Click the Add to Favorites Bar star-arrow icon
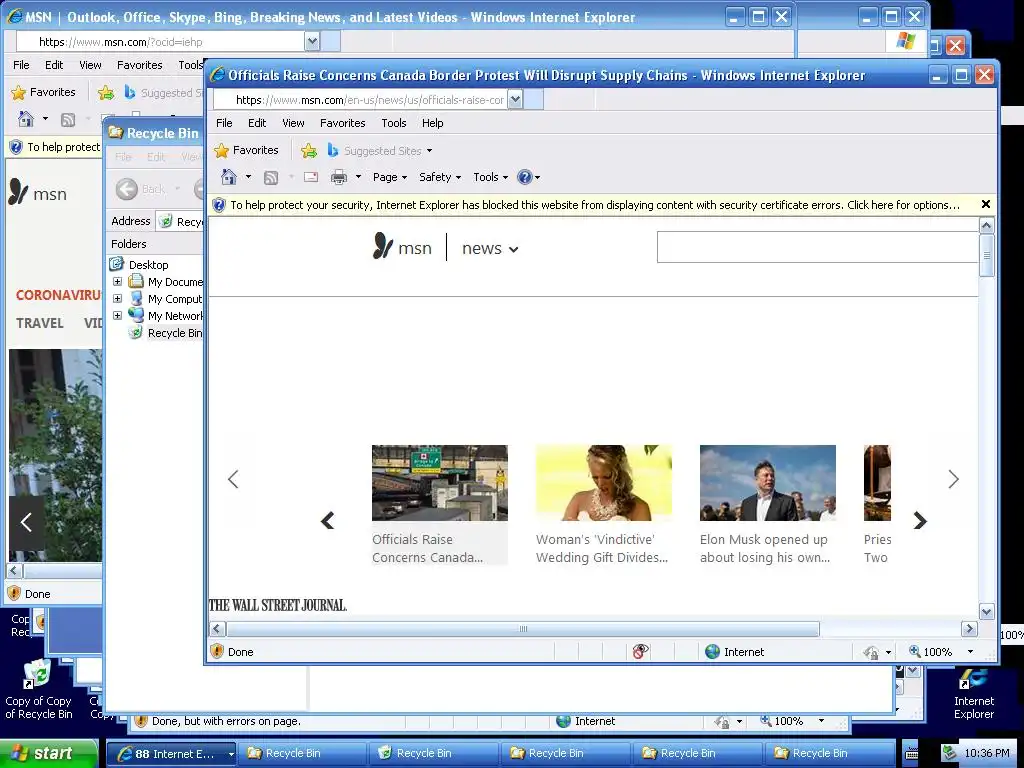Viewport: 1024px width, 768px height. click(309, 151)
